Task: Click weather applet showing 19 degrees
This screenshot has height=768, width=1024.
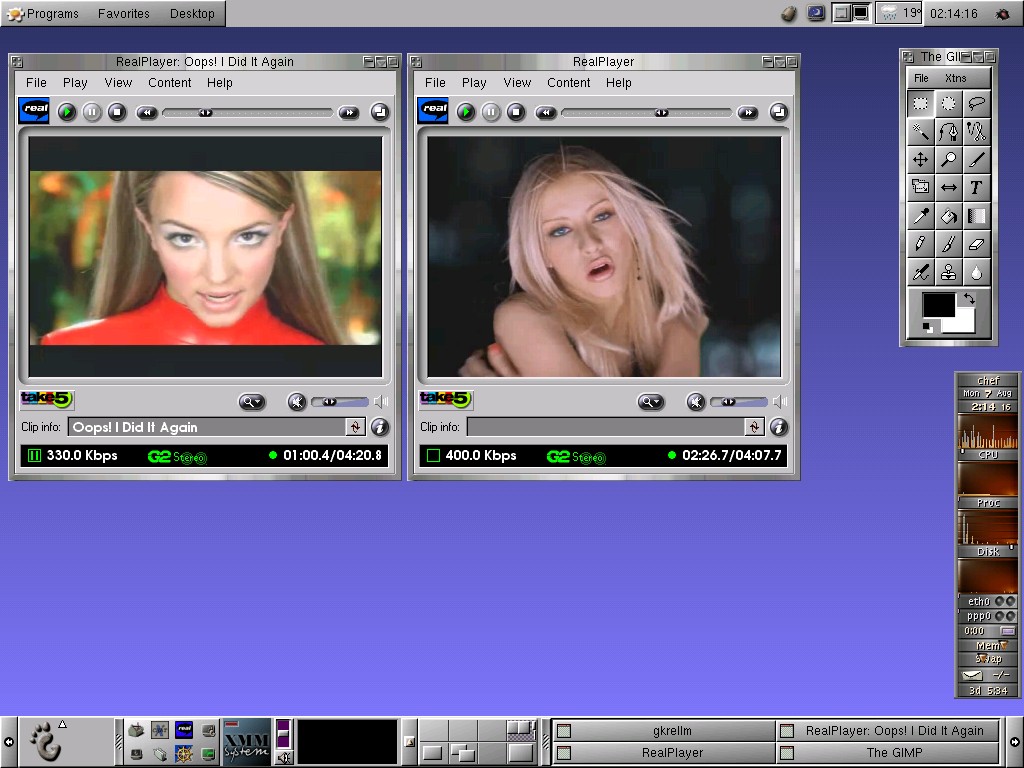Action: 899,13
